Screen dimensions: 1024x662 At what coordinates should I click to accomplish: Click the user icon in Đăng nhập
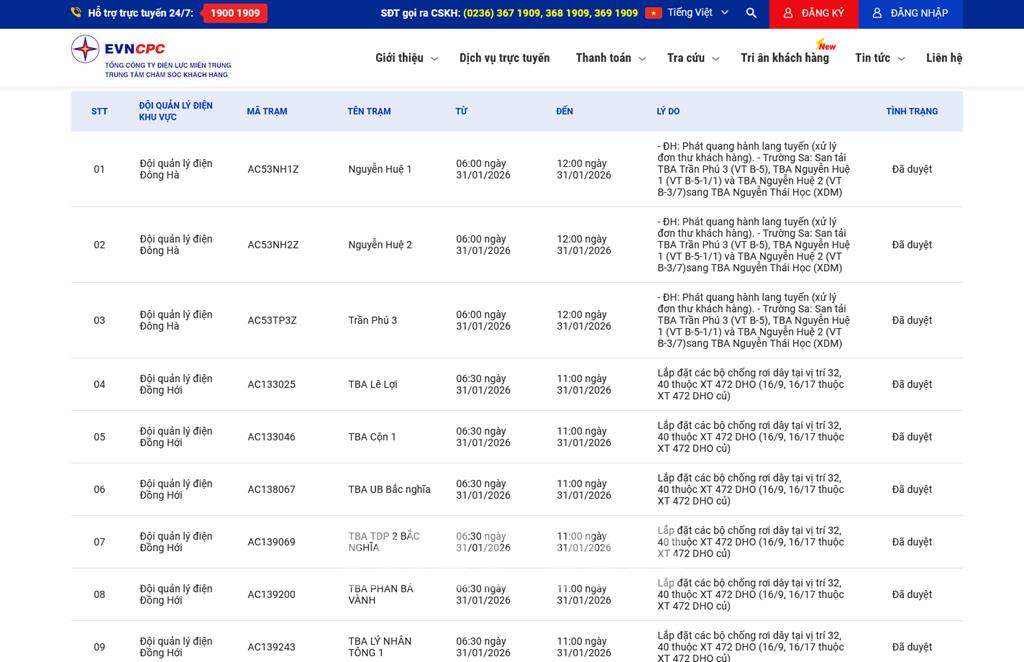point(877,13)
